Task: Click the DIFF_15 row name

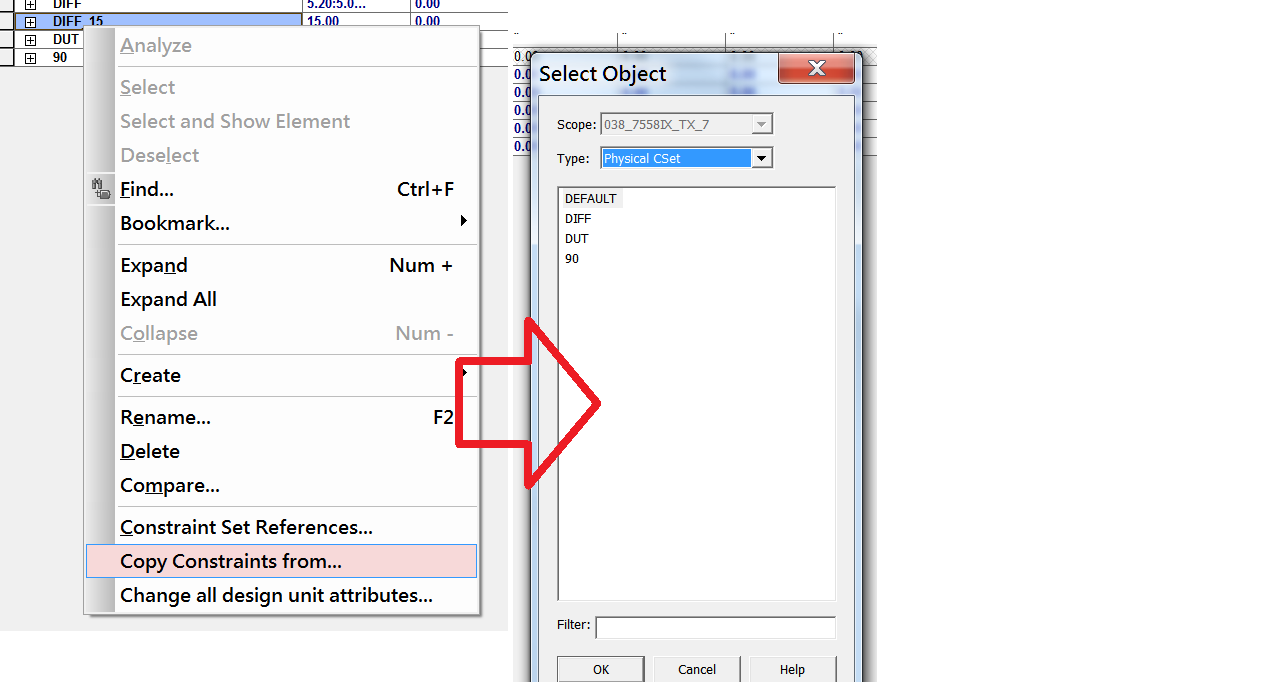Action: [x=78, y=22]
